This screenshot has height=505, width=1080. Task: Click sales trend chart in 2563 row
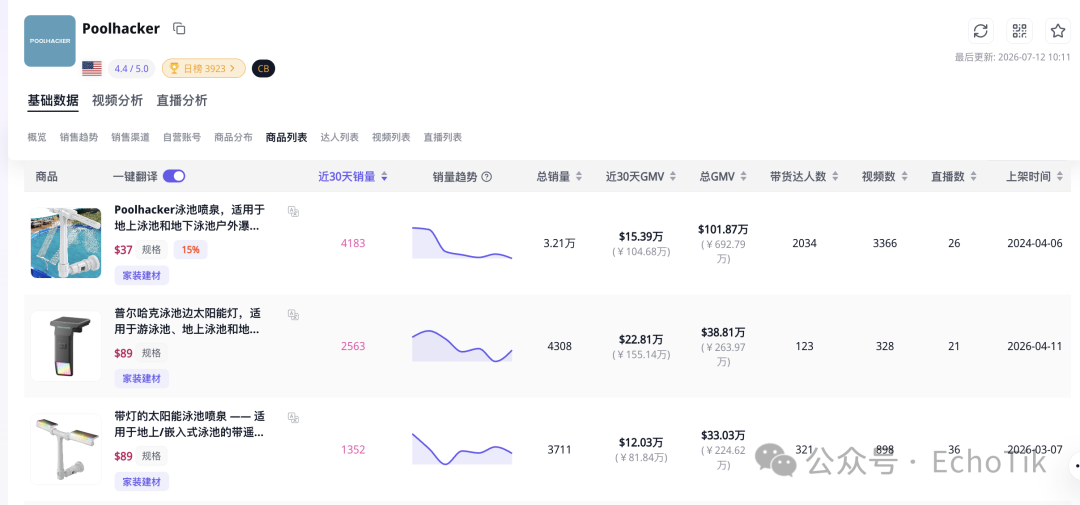462,346
